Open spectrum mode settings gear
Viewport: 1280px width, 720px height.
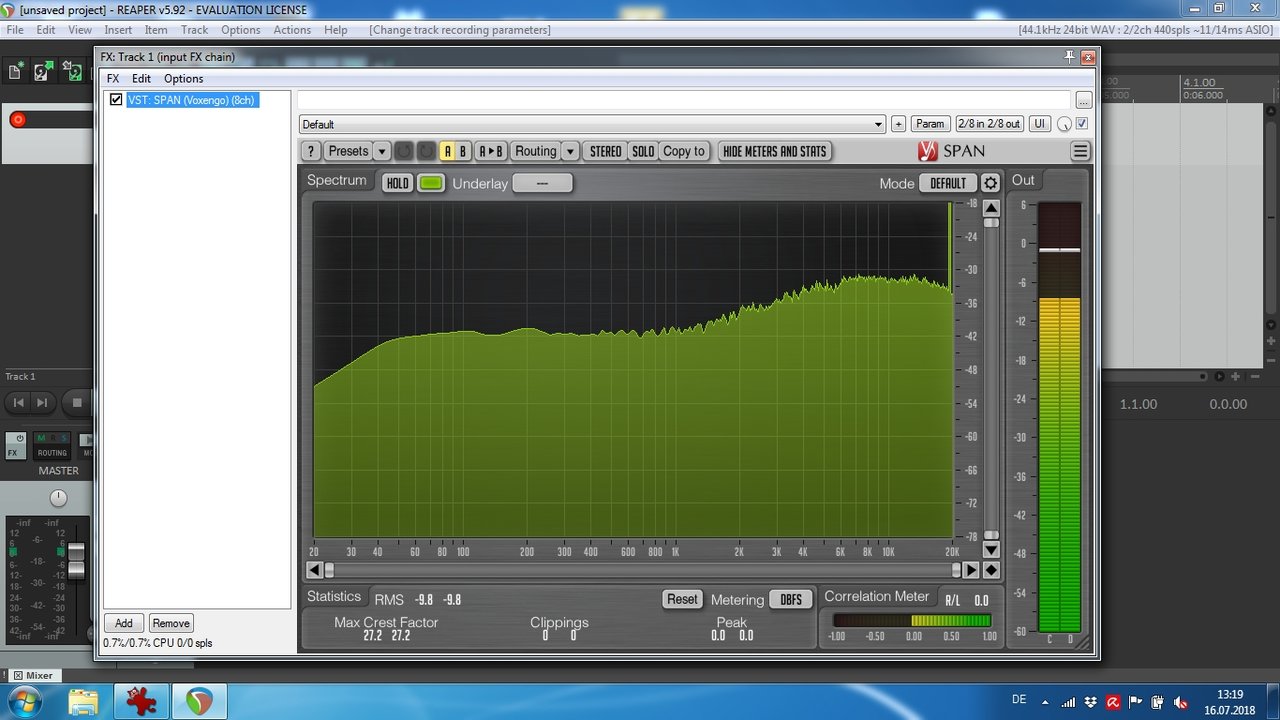point(990,183)
